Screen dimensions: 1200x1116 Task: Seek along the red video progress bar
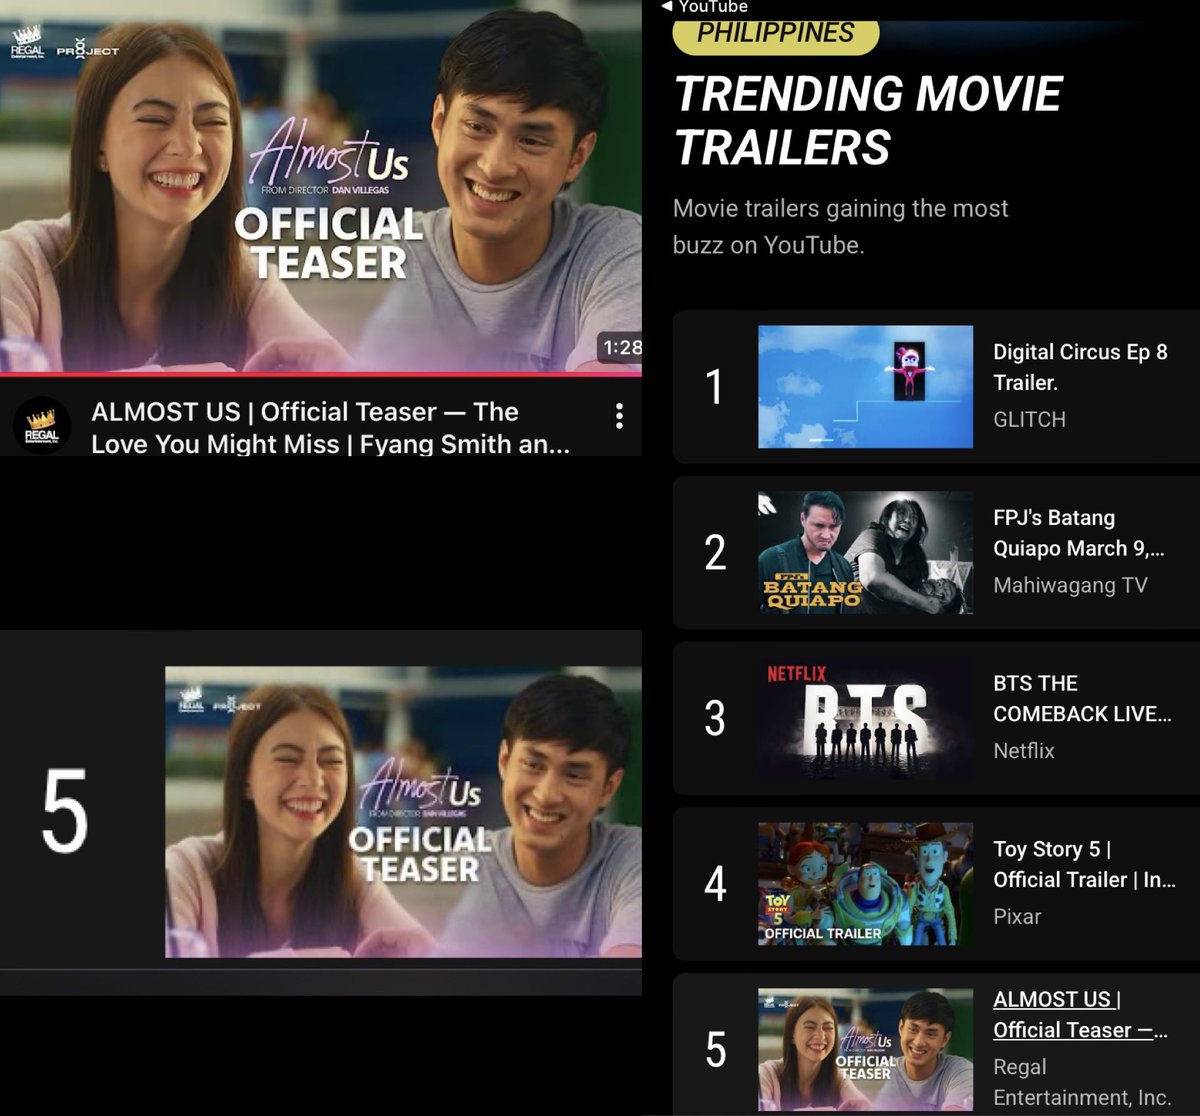[320, 375]
